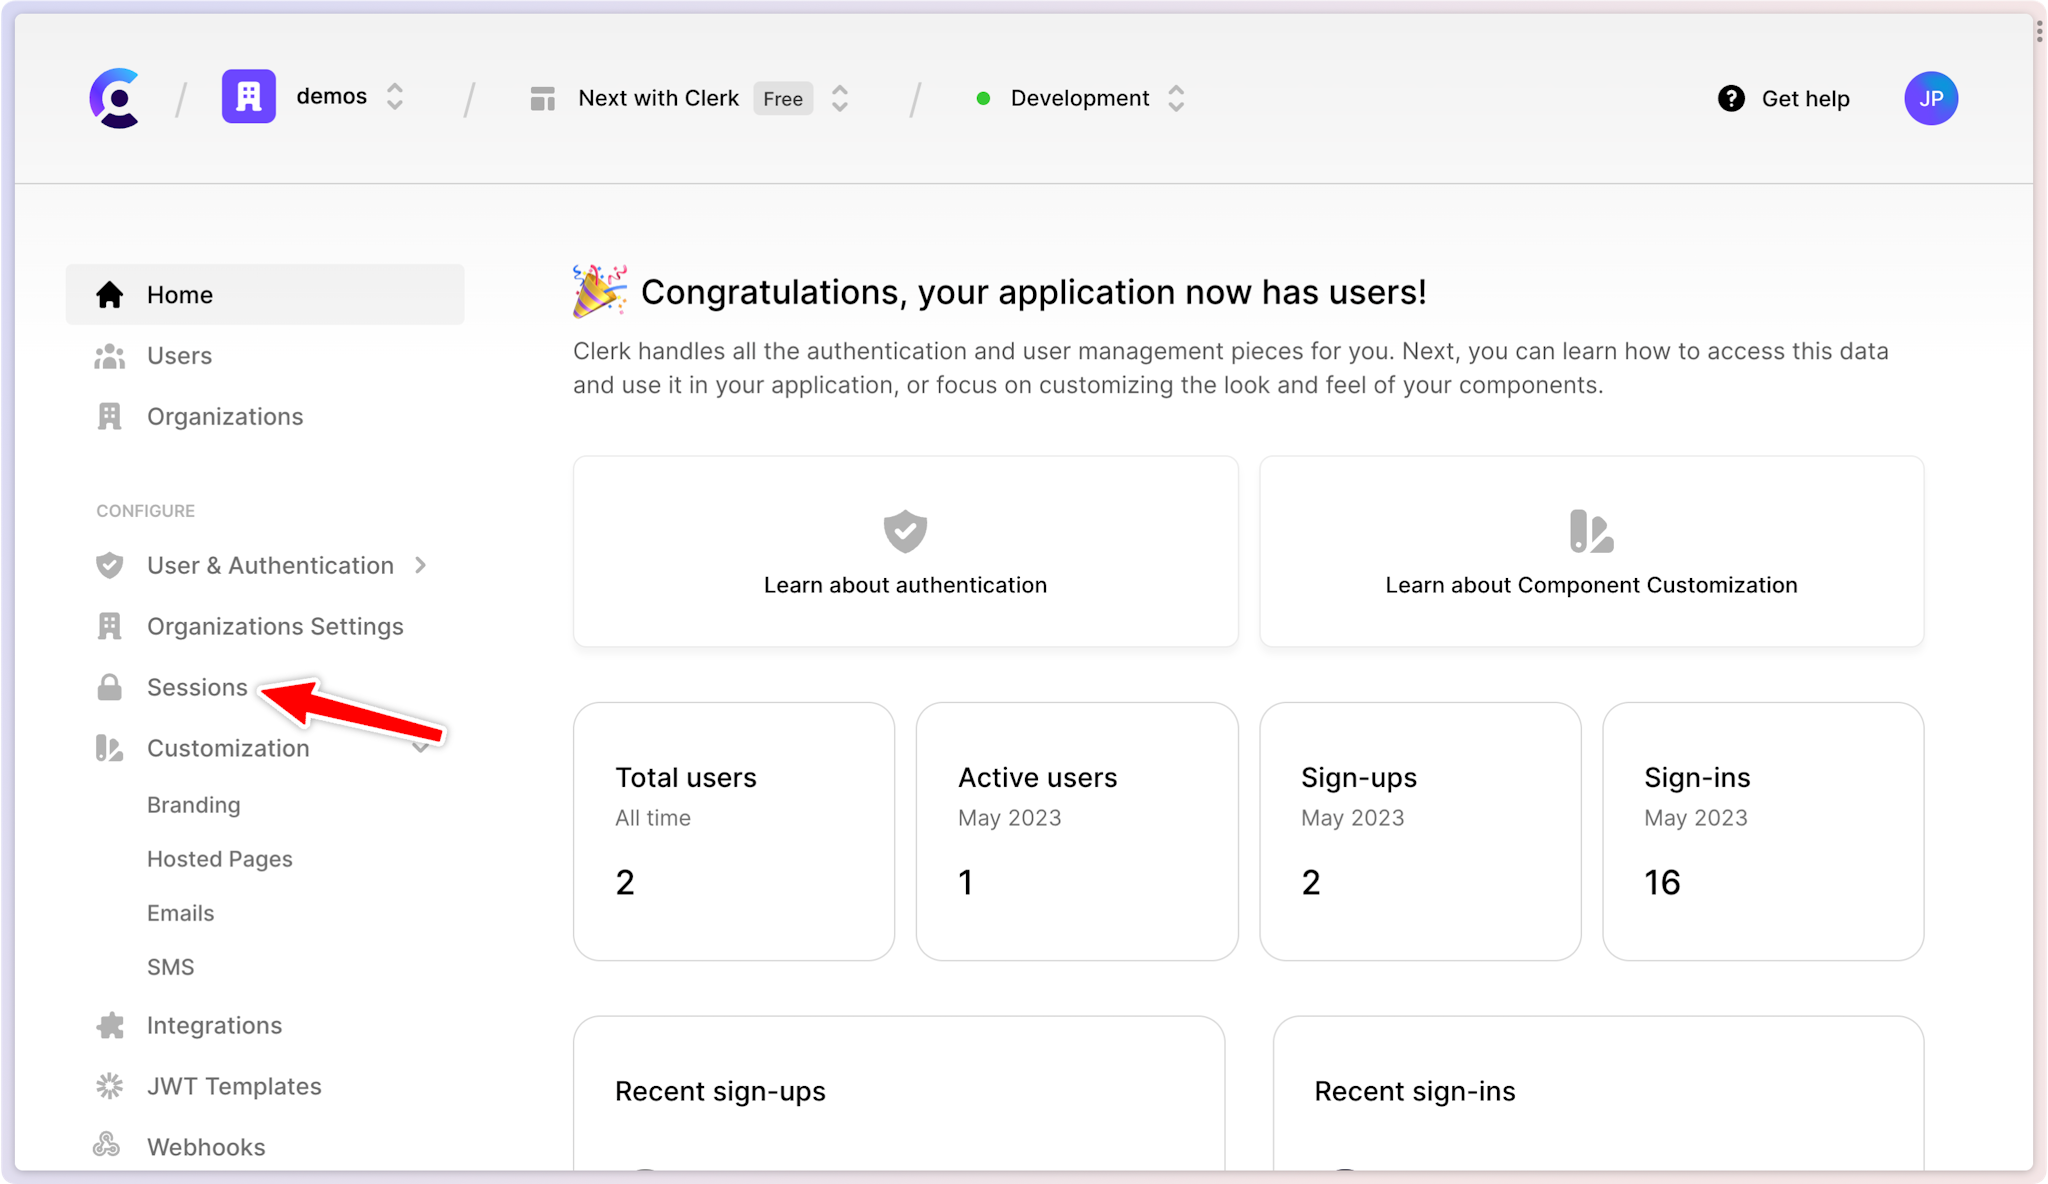Click the Users section icon
This screenshot has height=1184, width=2048.
110,355
